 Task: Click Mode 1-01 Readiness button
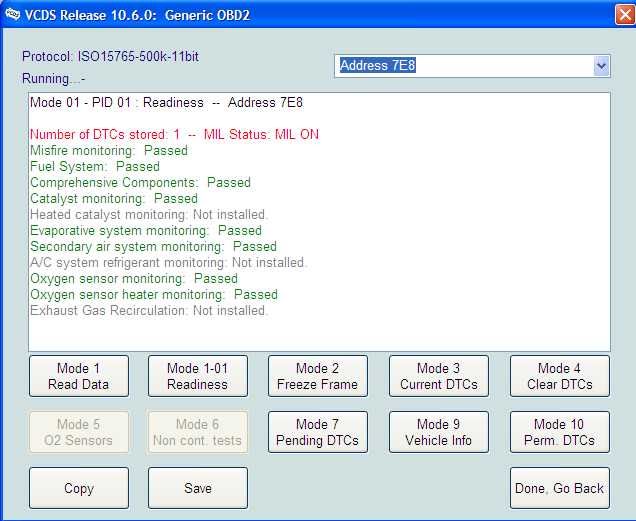point(197,376)
